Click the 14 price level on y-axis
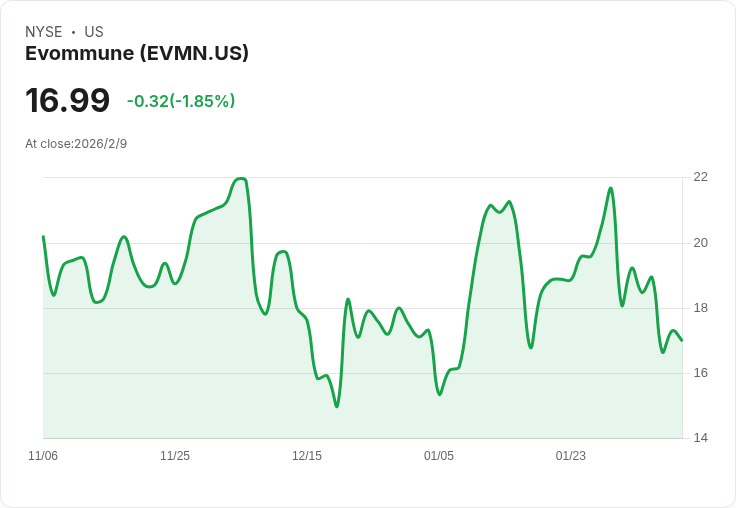The width and height of the screenshot is (736, 508). (x=700, y=438)
